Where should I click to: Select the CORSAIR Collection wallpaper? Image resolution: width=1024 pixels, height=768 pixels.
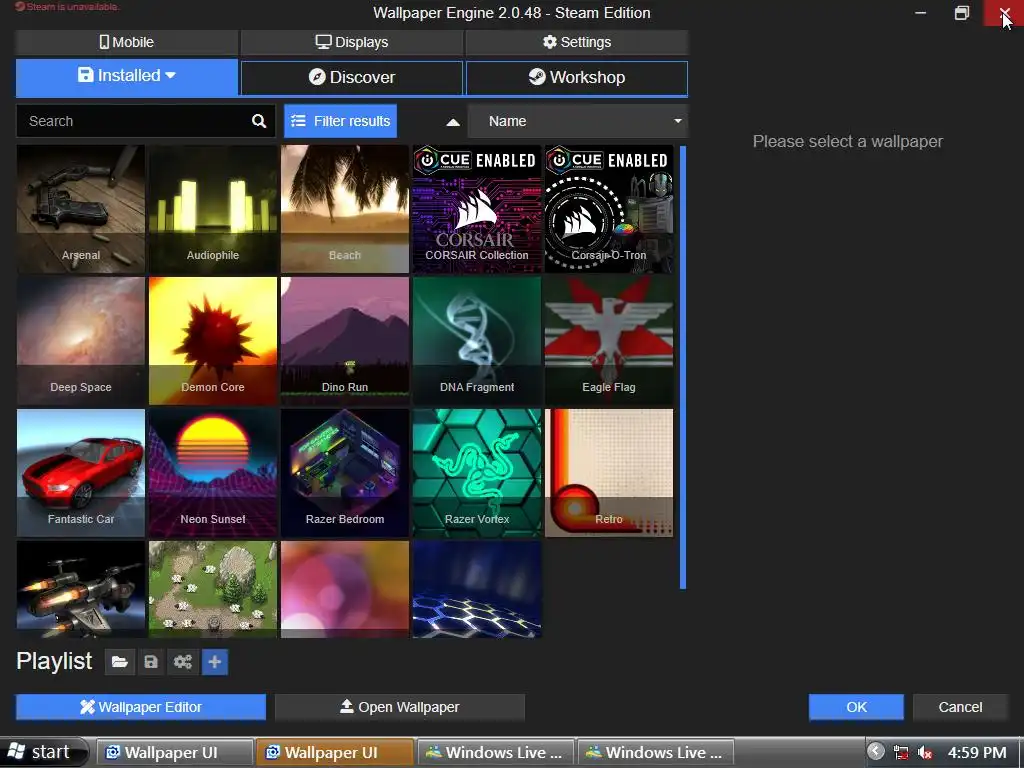coord(477,209)
